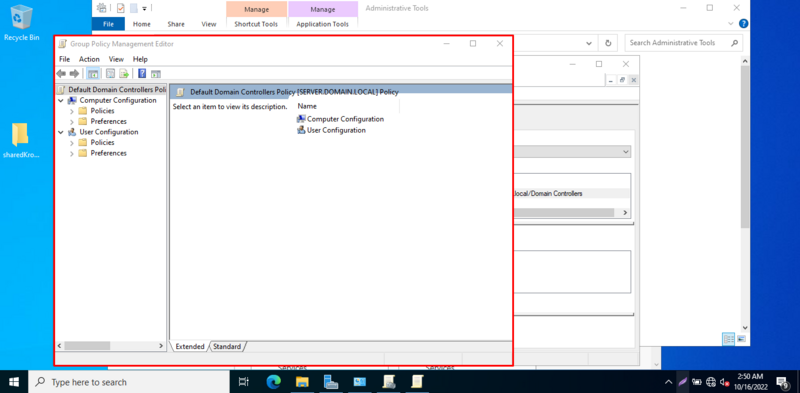This screenshot has width=800, height=393.
Task: Show hidden system tray icons chevron
Action: pyautogui.click(x=668, y=382)
